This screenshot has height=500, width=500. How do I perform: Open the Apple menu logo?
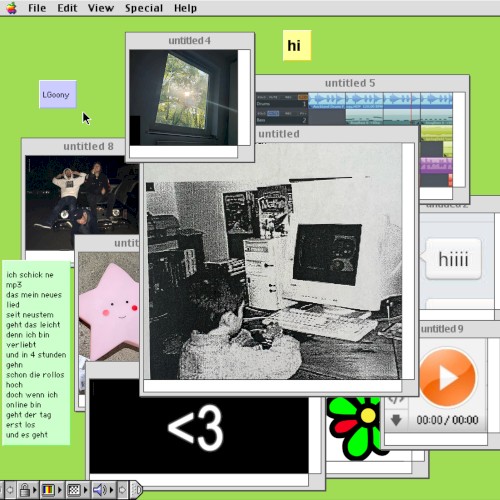coord(11,8)
